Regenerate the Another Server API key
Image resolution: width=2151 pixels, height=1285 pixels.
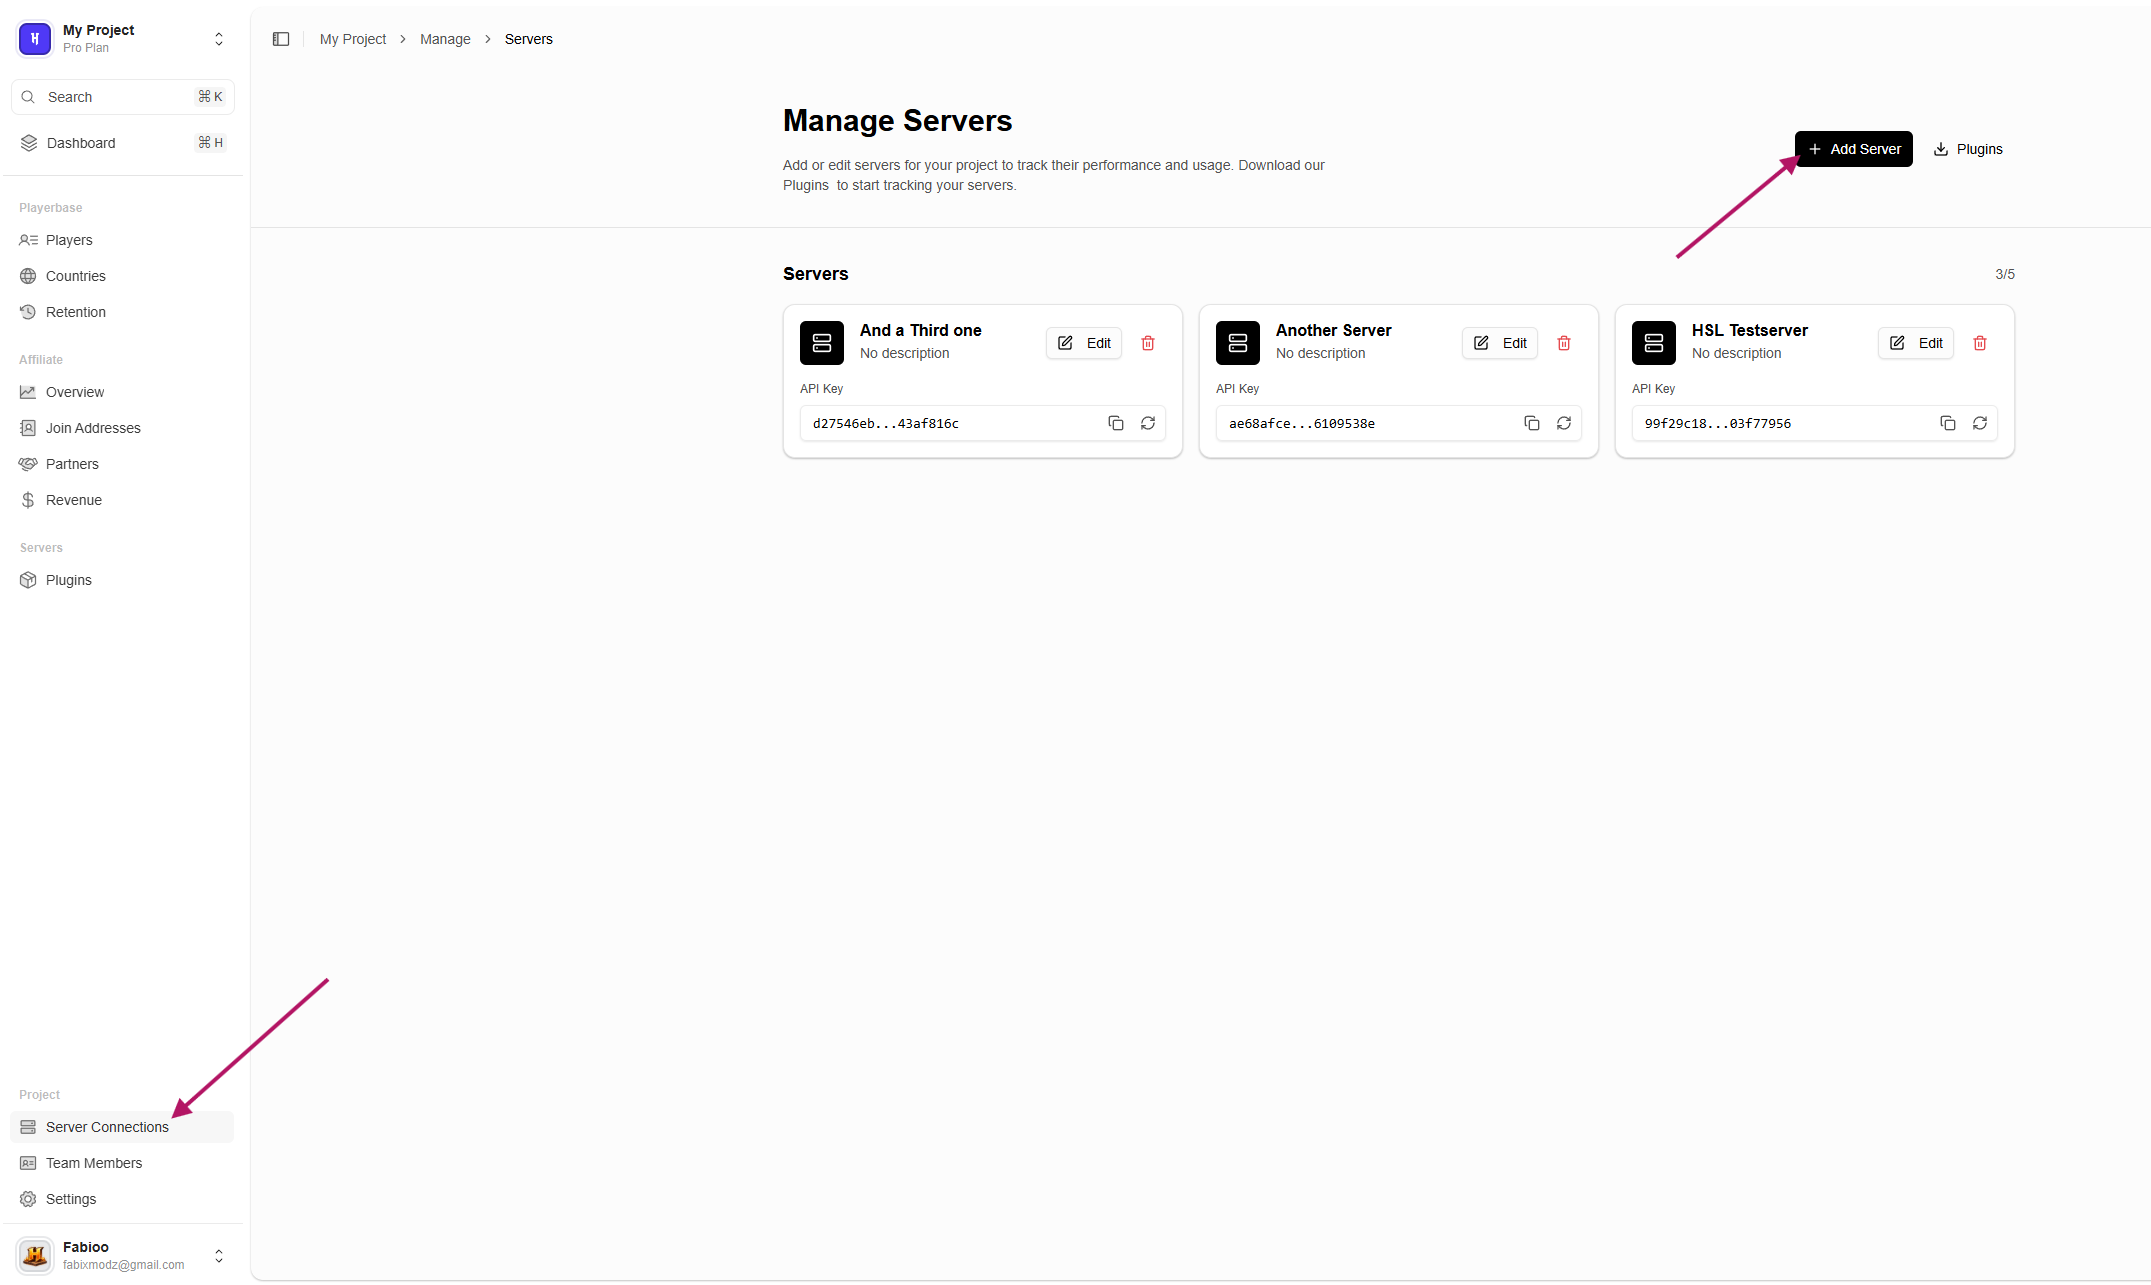pyautogui.click(x=1563, y=423)
